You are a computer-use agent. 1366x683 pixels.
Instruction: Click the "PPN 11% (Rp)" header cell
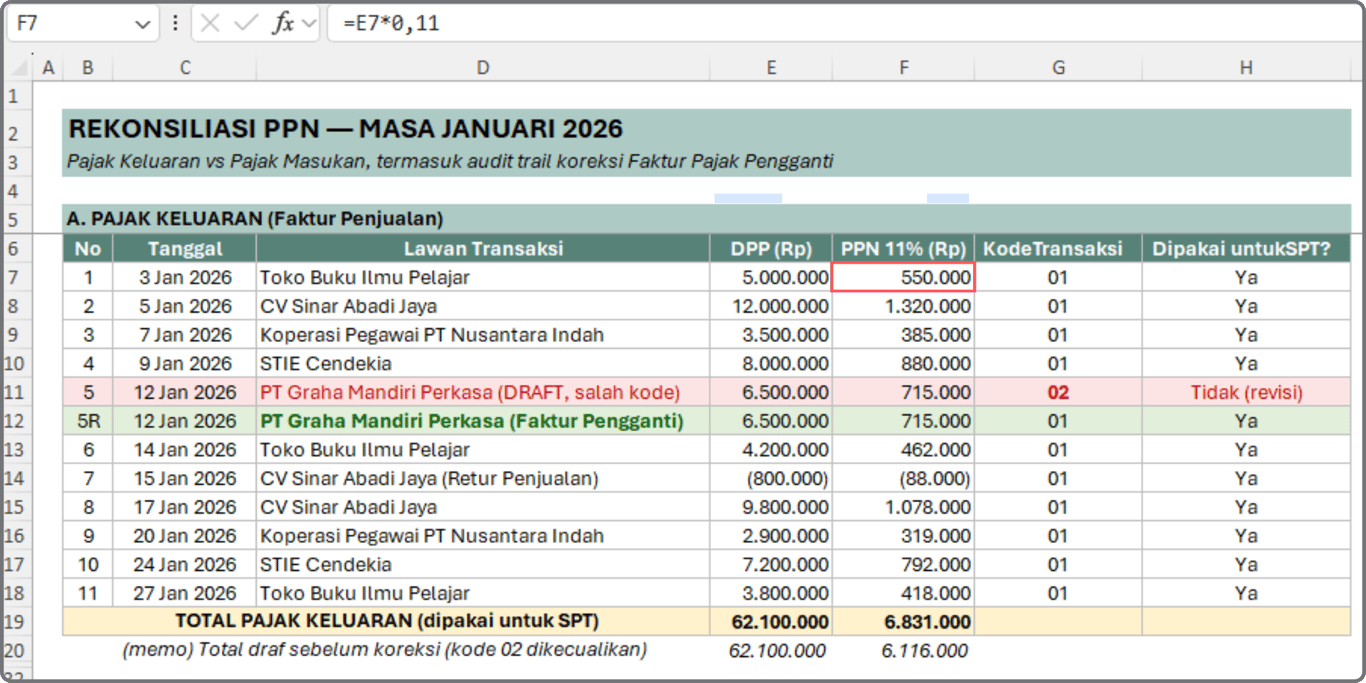pyautogui.click(x=904, y=249)
